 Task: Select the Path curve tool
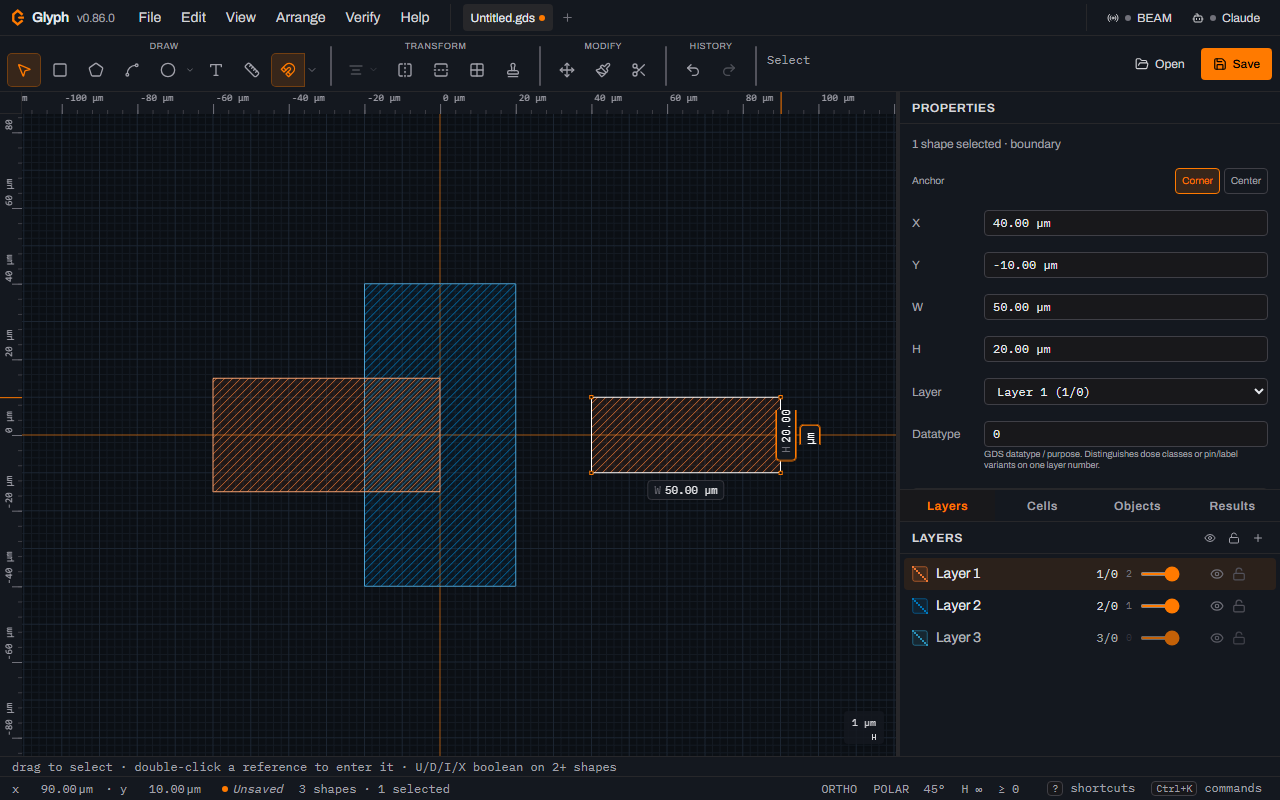[x=132, y=70]
